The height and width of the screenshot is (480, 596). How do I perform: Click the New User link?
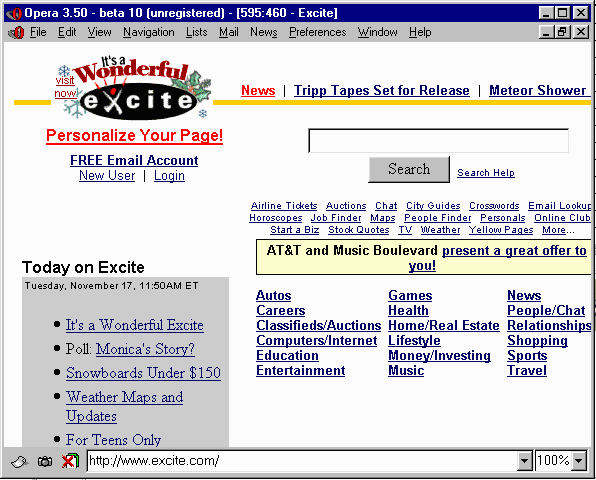click(107, 176)
